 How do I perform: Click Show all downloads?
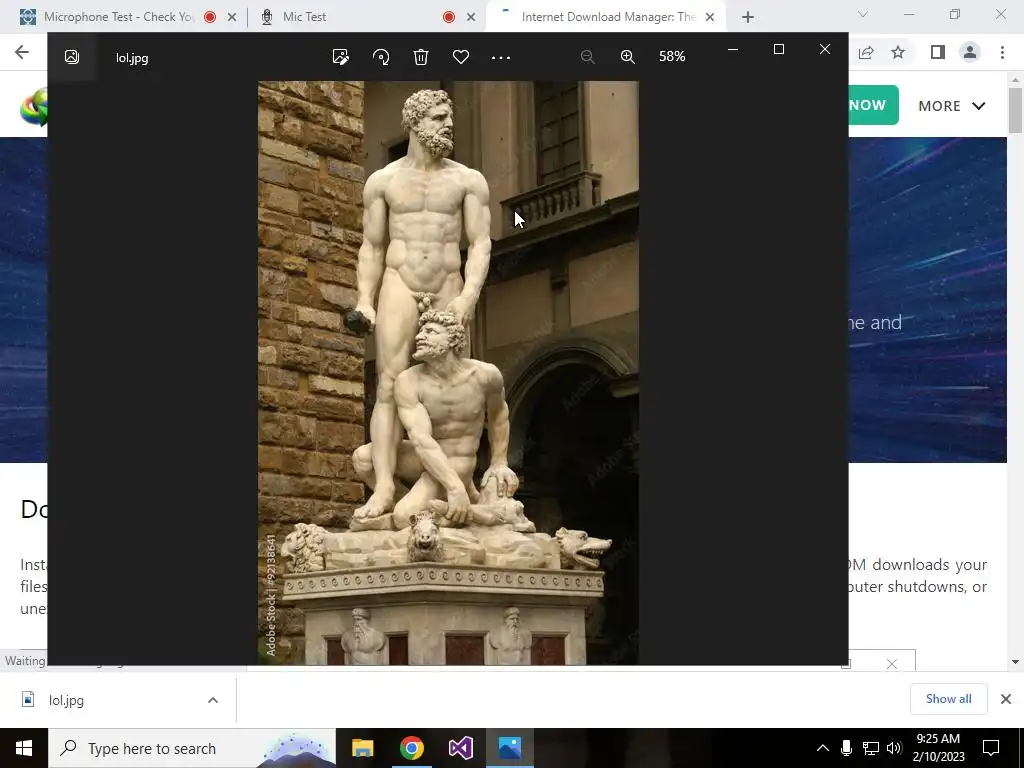point(948,699)
